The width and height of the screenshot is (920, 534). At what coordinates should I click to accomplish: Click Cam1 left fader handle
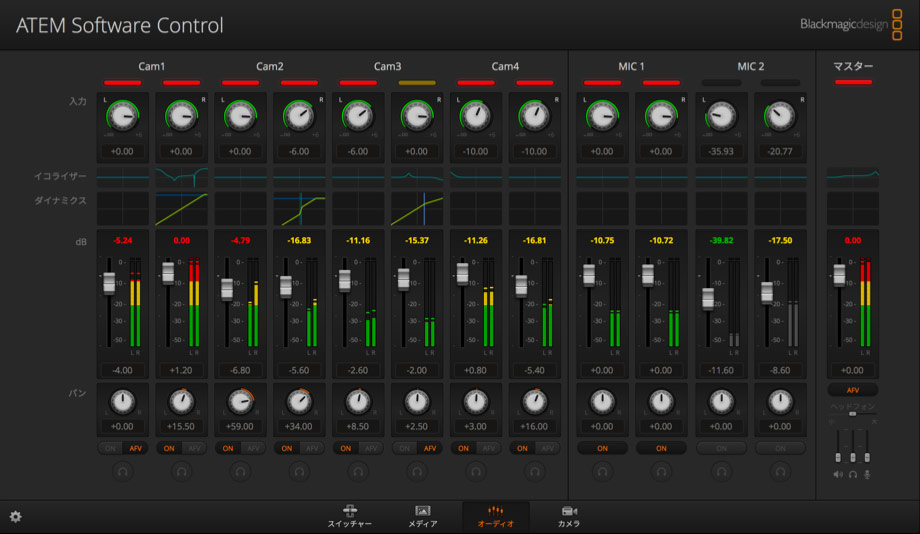click(x=109, y=282)
